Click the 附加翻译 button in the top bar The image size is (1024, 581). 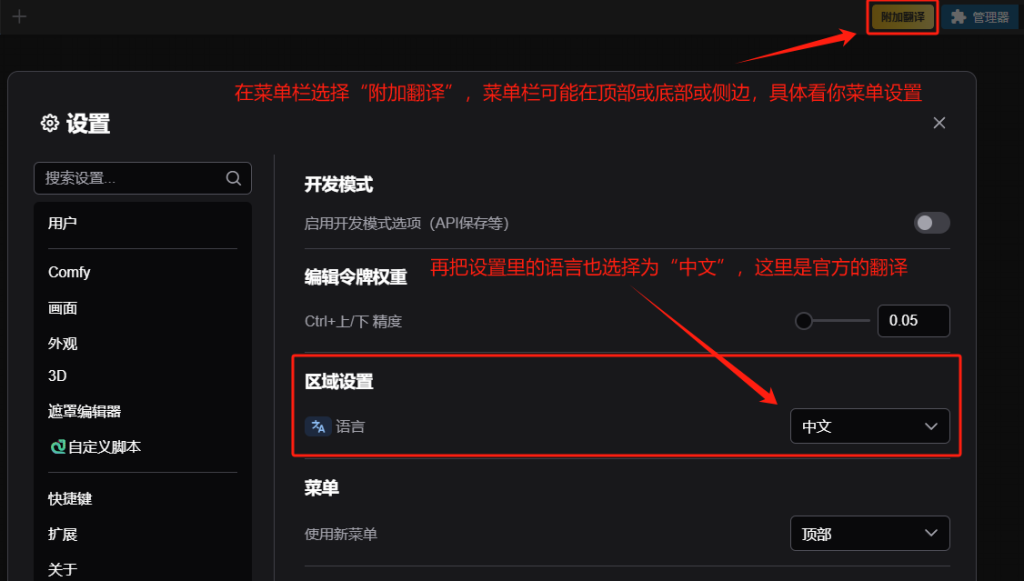click(903, 17)
